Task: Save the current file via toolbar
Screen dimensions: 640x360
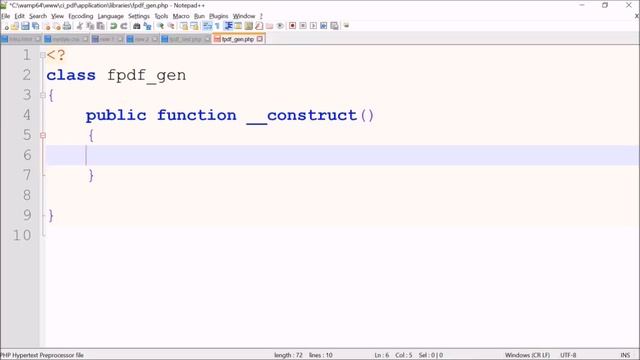Action: pos(25,26)
